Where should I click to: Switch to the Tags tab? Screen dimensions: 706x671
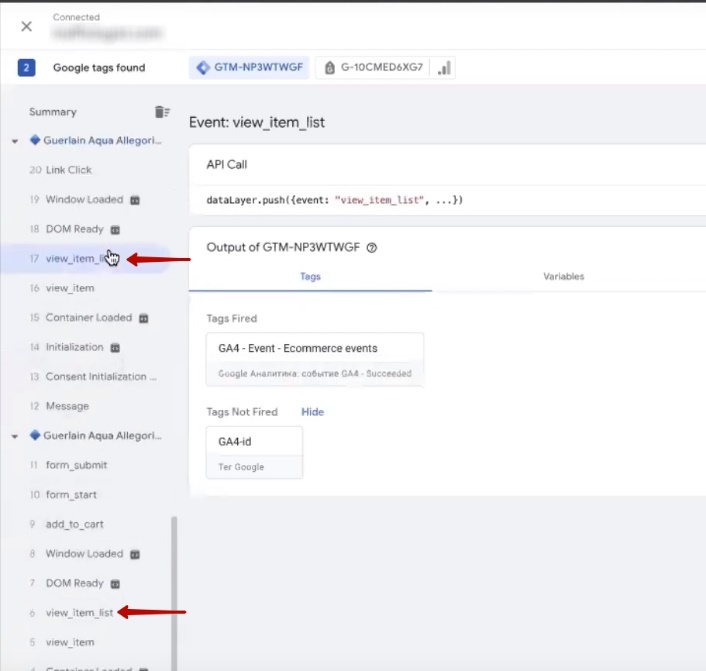[310, 276]
